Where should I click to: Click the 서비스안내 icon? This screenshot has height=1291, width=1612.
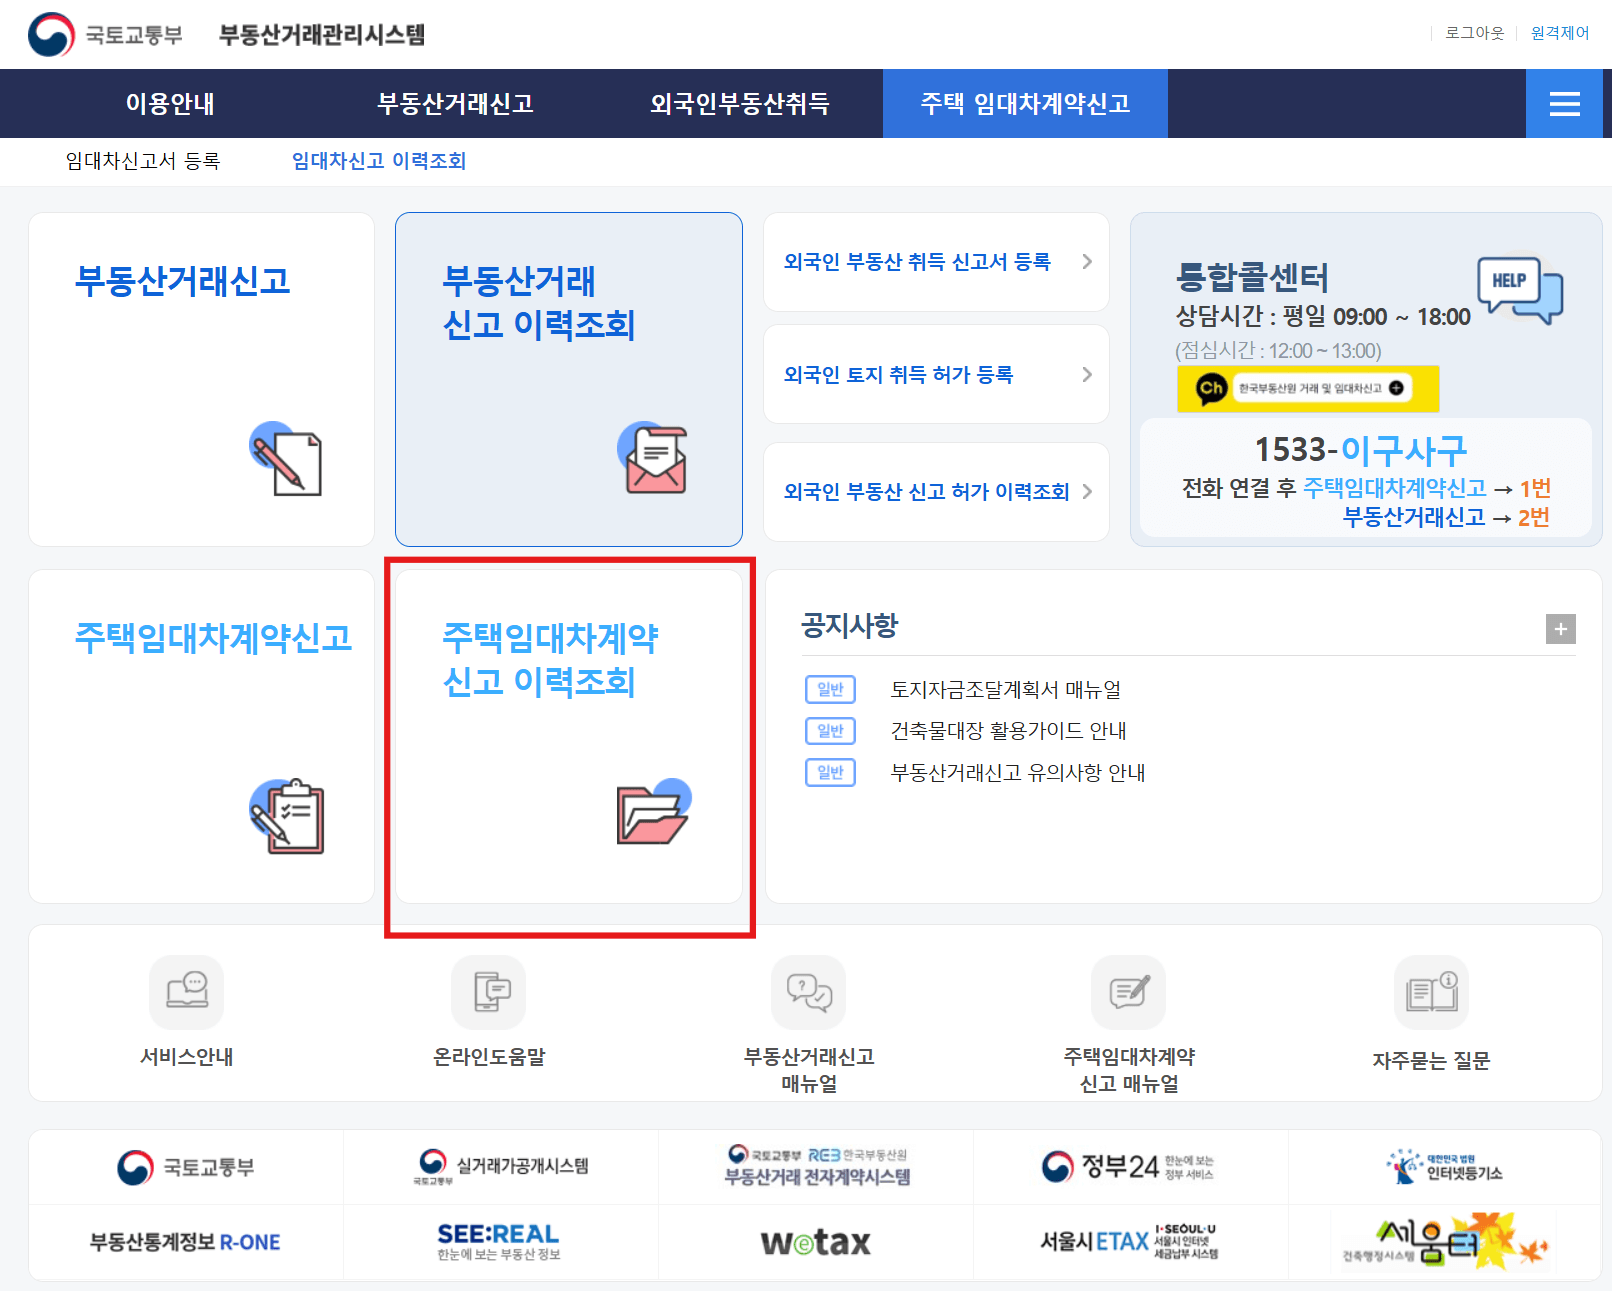coord(187,992)
